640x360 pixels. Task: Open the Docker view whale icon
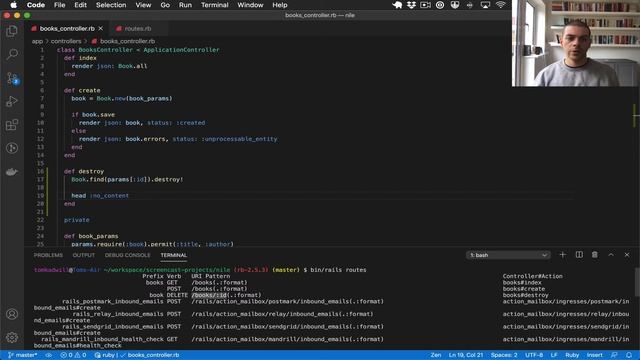tap(12, 172)
